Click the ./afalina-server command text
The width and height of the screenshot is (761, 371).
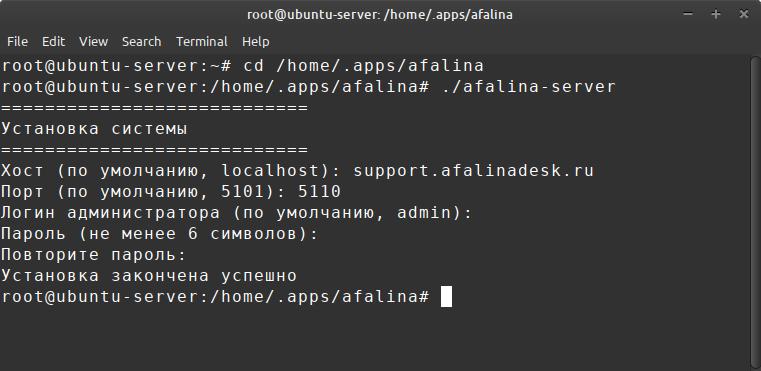[x=529, y=87]
